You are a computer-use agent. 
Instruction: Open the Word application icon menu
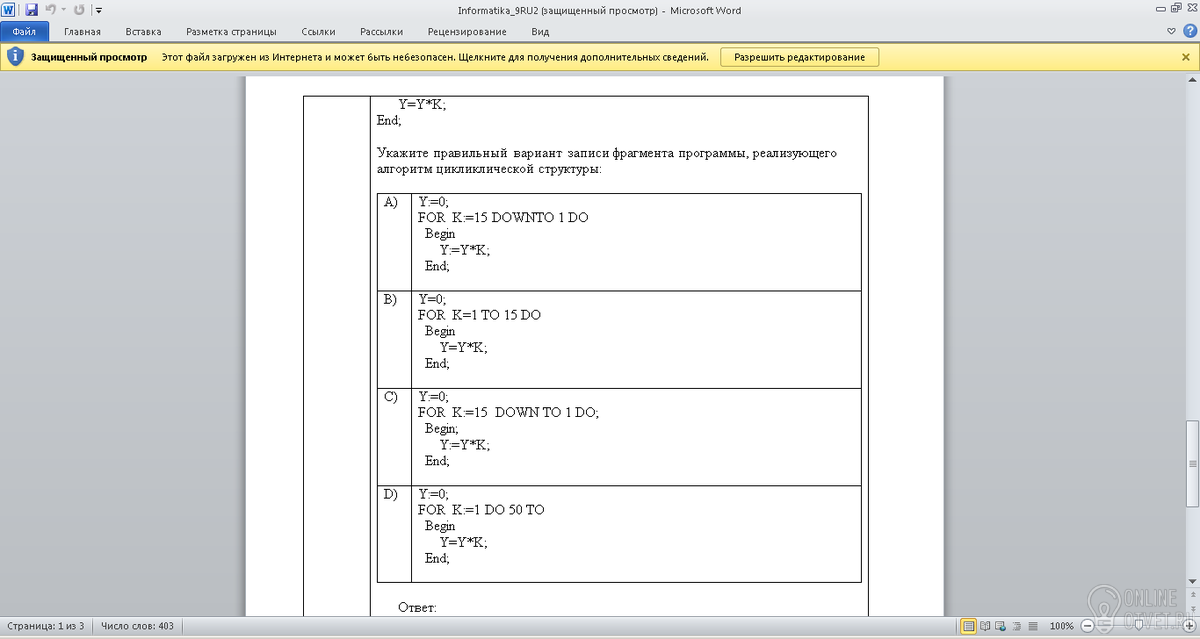click(x=9, y=10)
